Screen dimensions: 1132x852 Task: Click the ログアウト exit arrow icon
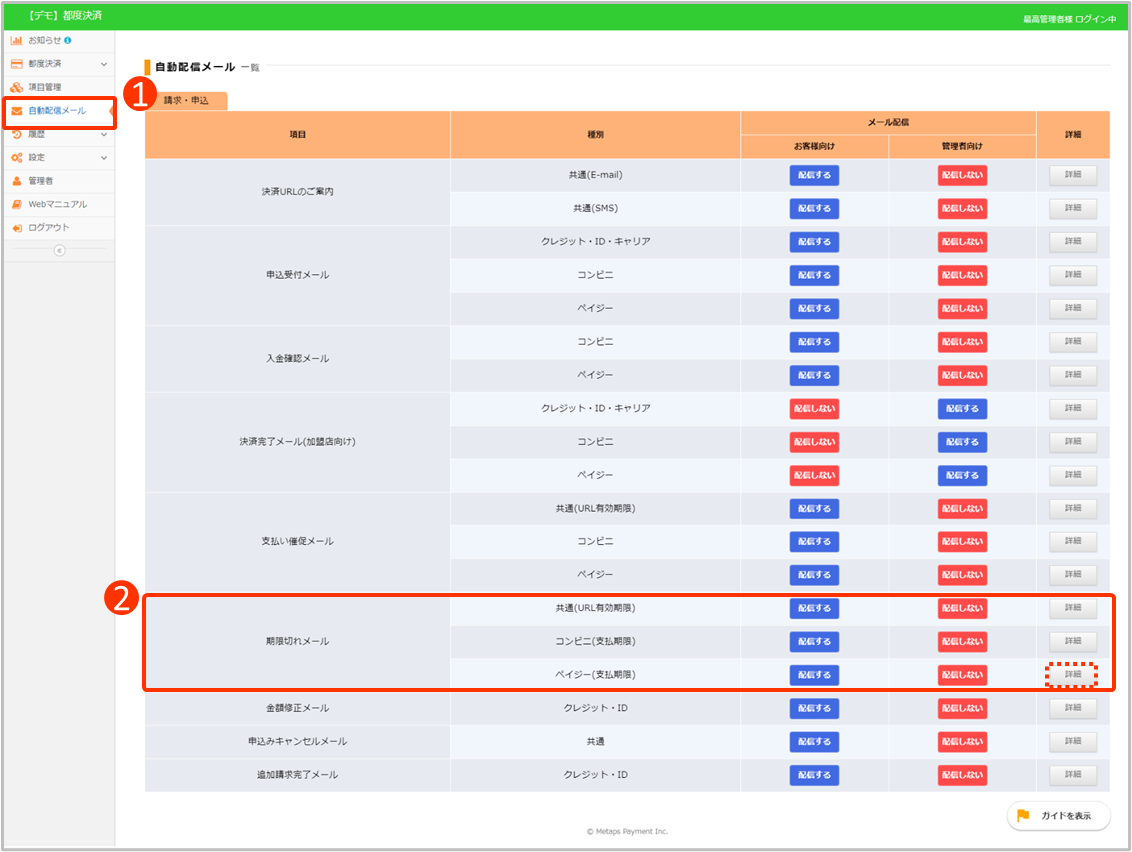(17, 228)
